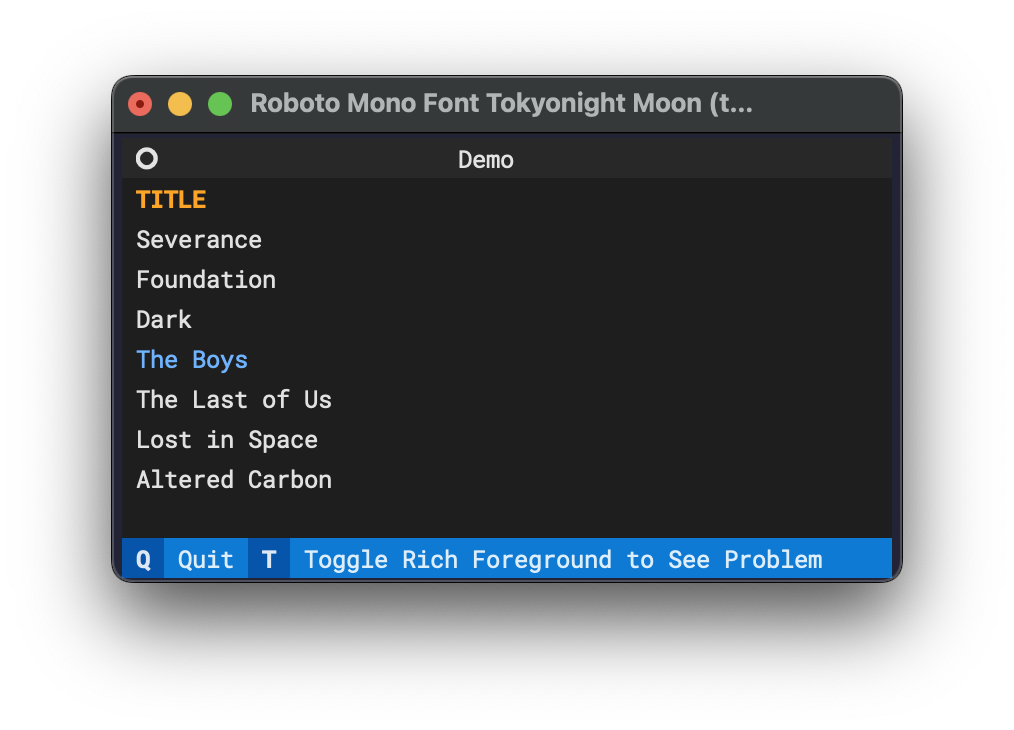Click the circle command palette icon in header

click(147, 158)
